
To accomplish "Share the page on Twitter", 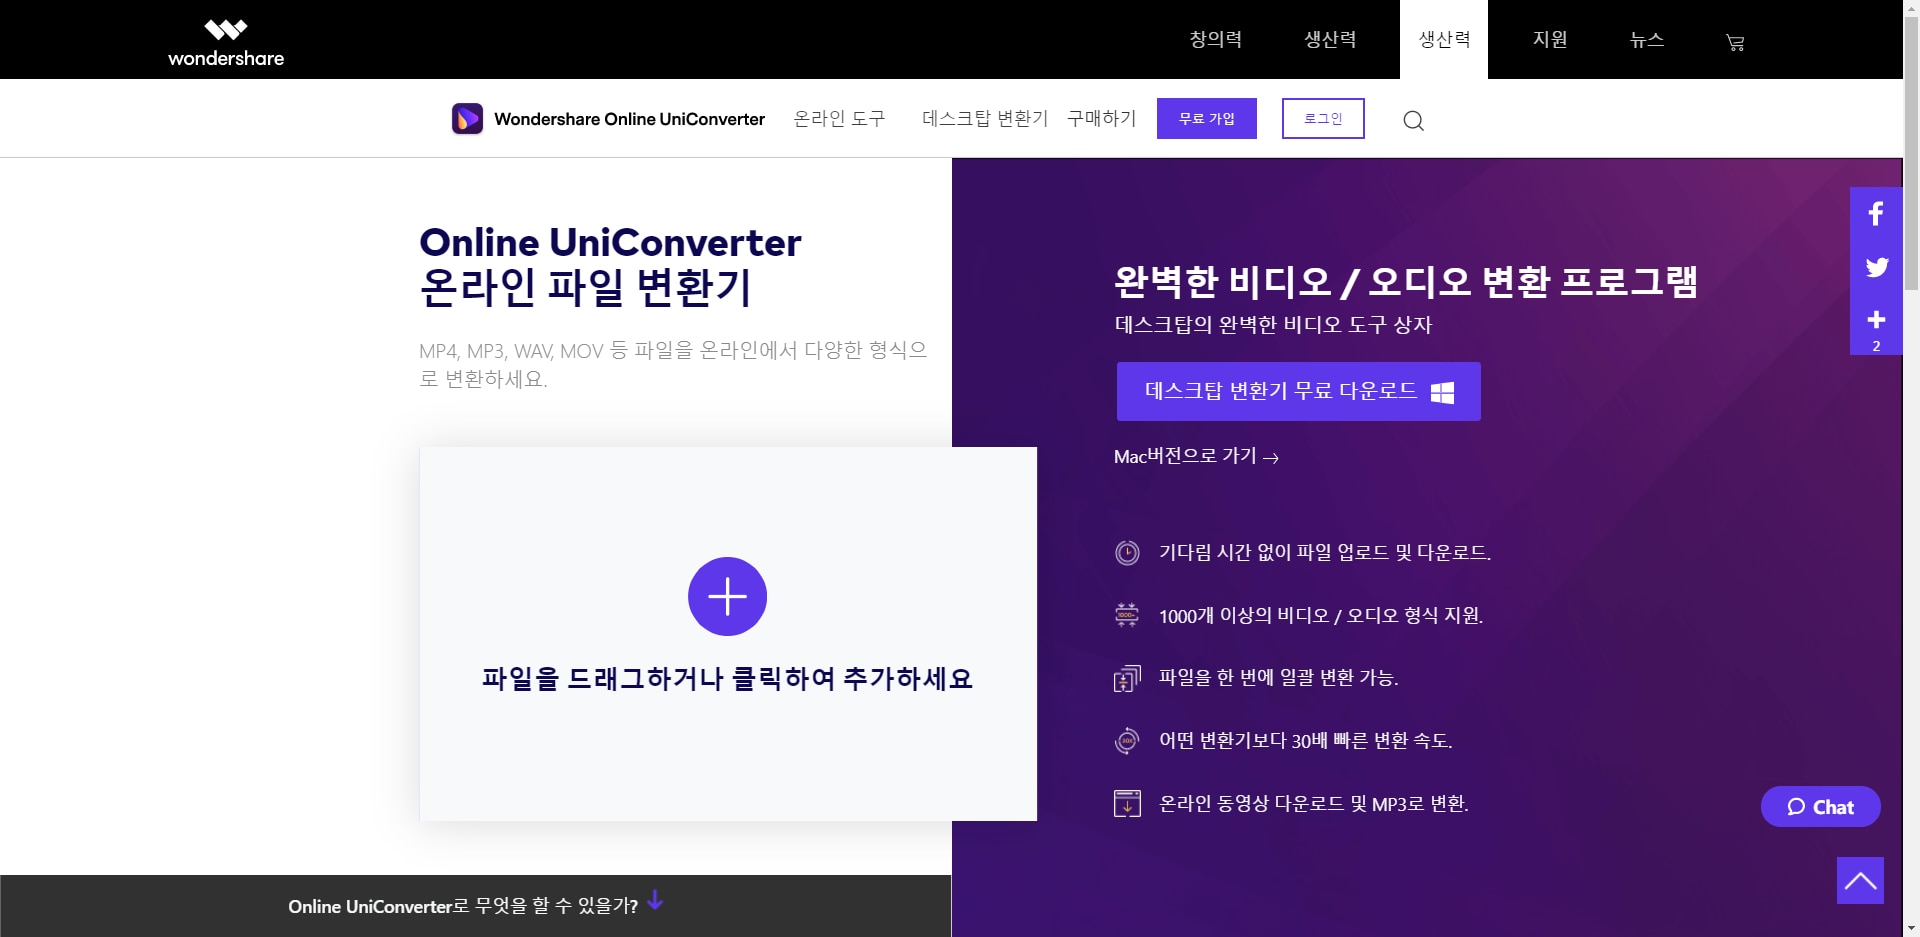I will click(1876, 267).
